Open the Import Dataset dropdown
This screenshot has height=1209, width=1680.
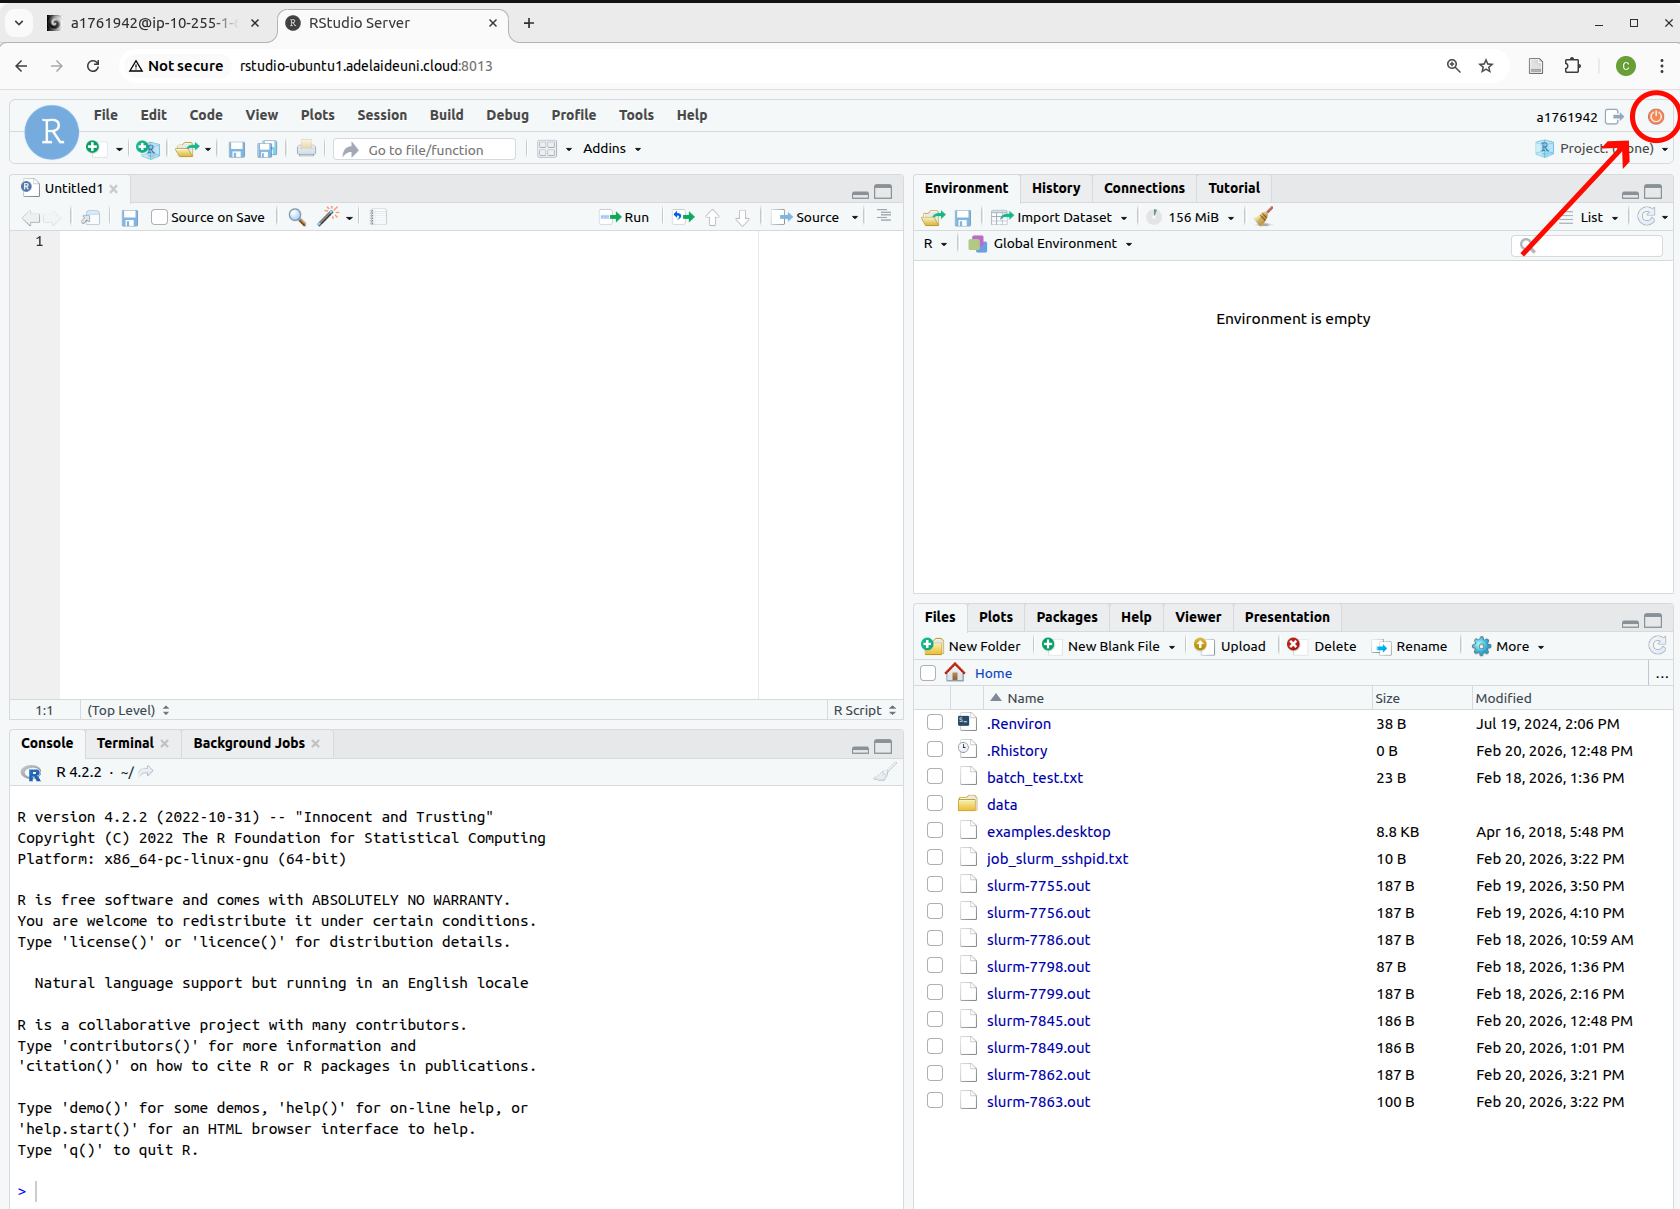click(x=1059, y=217)
